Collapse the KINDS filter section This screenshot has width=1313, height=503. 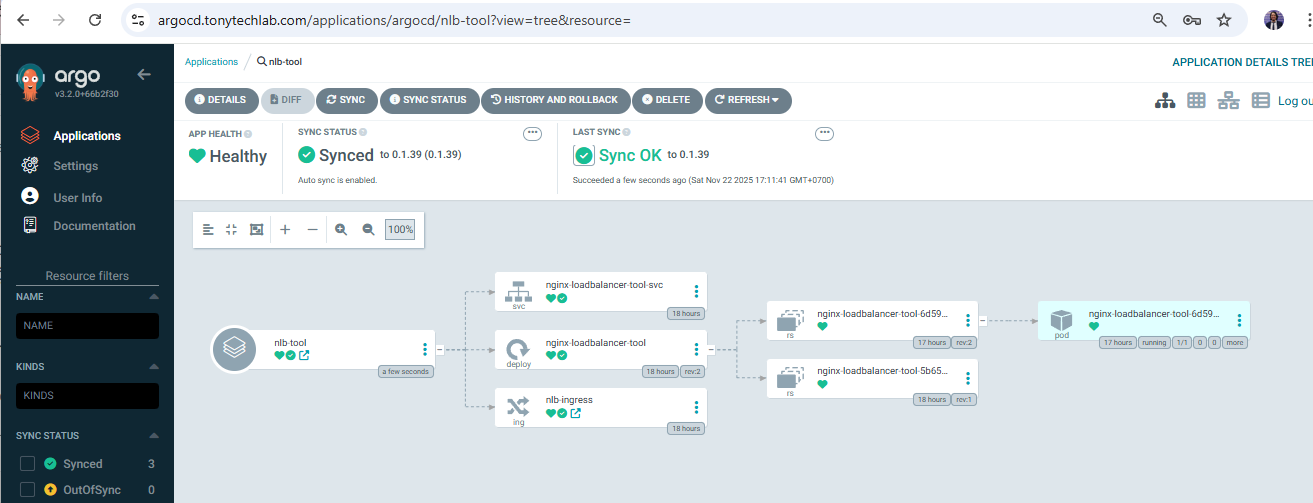154,367
